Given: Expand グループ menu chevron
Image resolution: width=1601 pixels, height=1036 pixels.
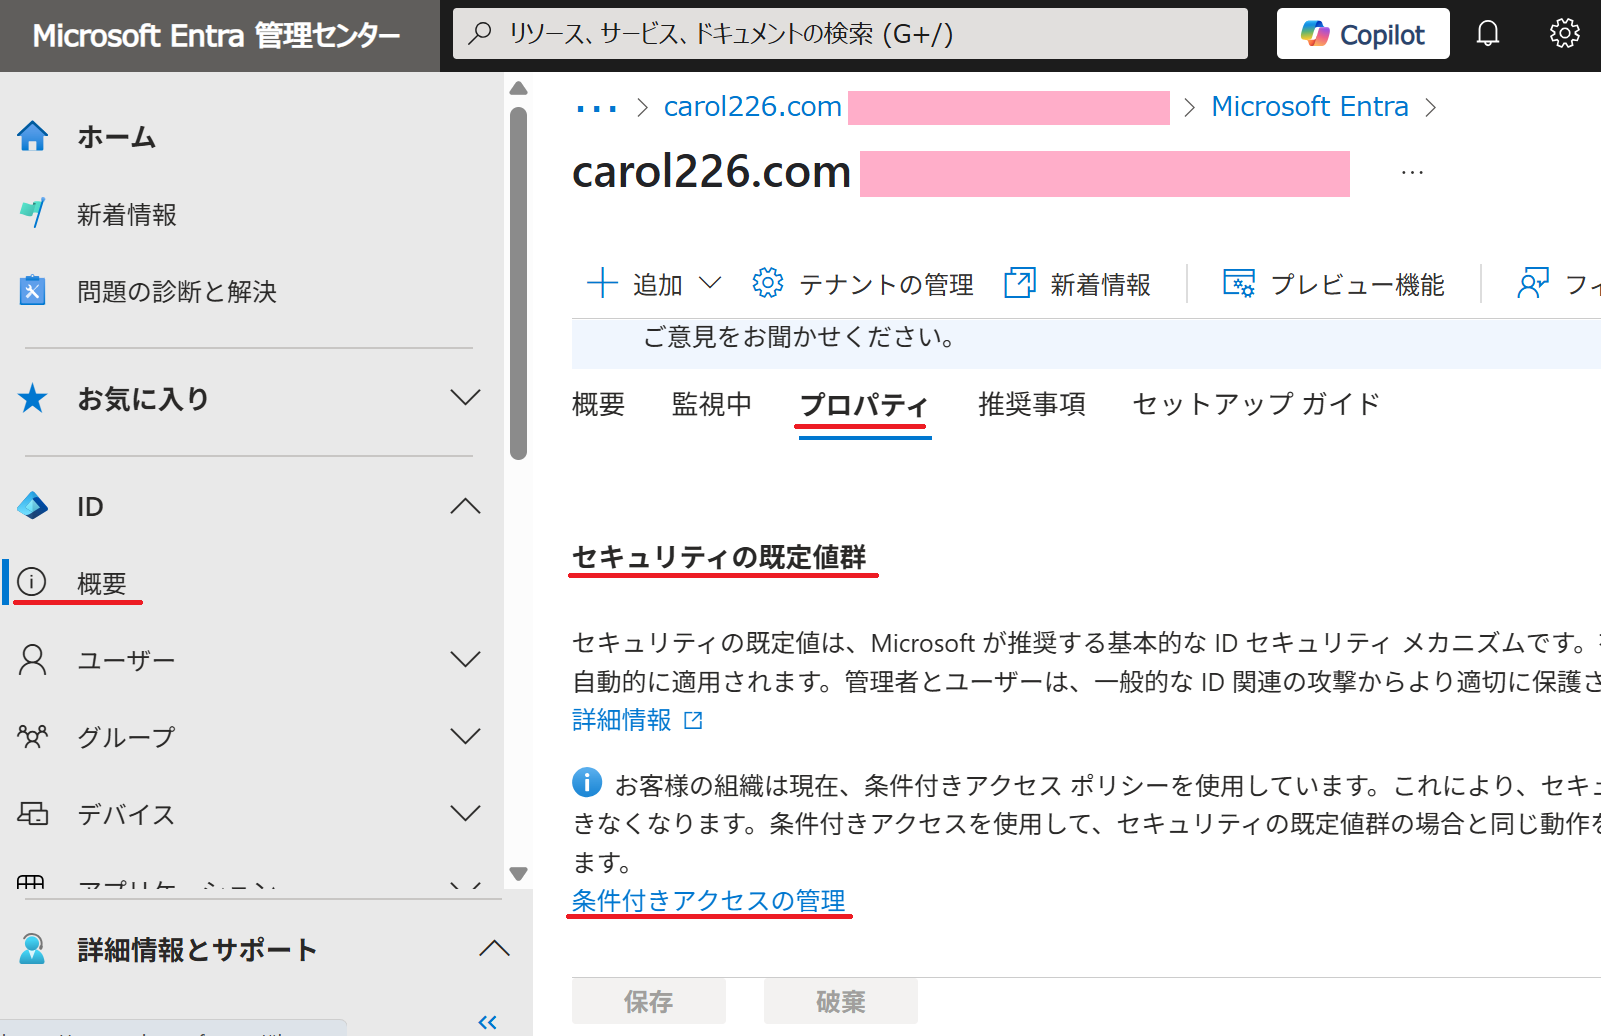Looking at the screenshot, I should coord(465,737).
